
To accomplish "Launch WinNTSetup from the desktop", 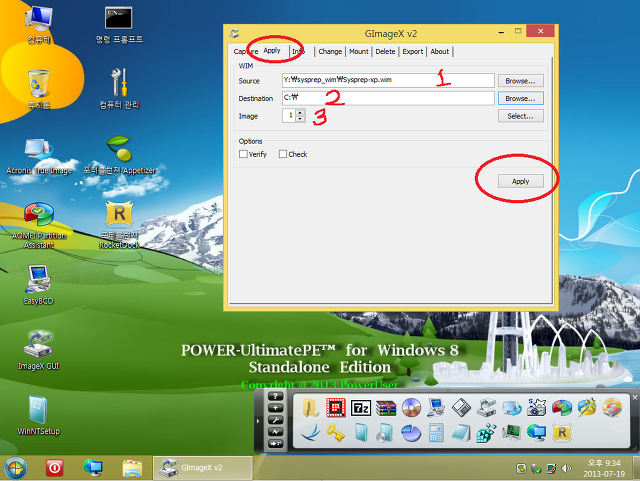I will (x=39, y=415).
